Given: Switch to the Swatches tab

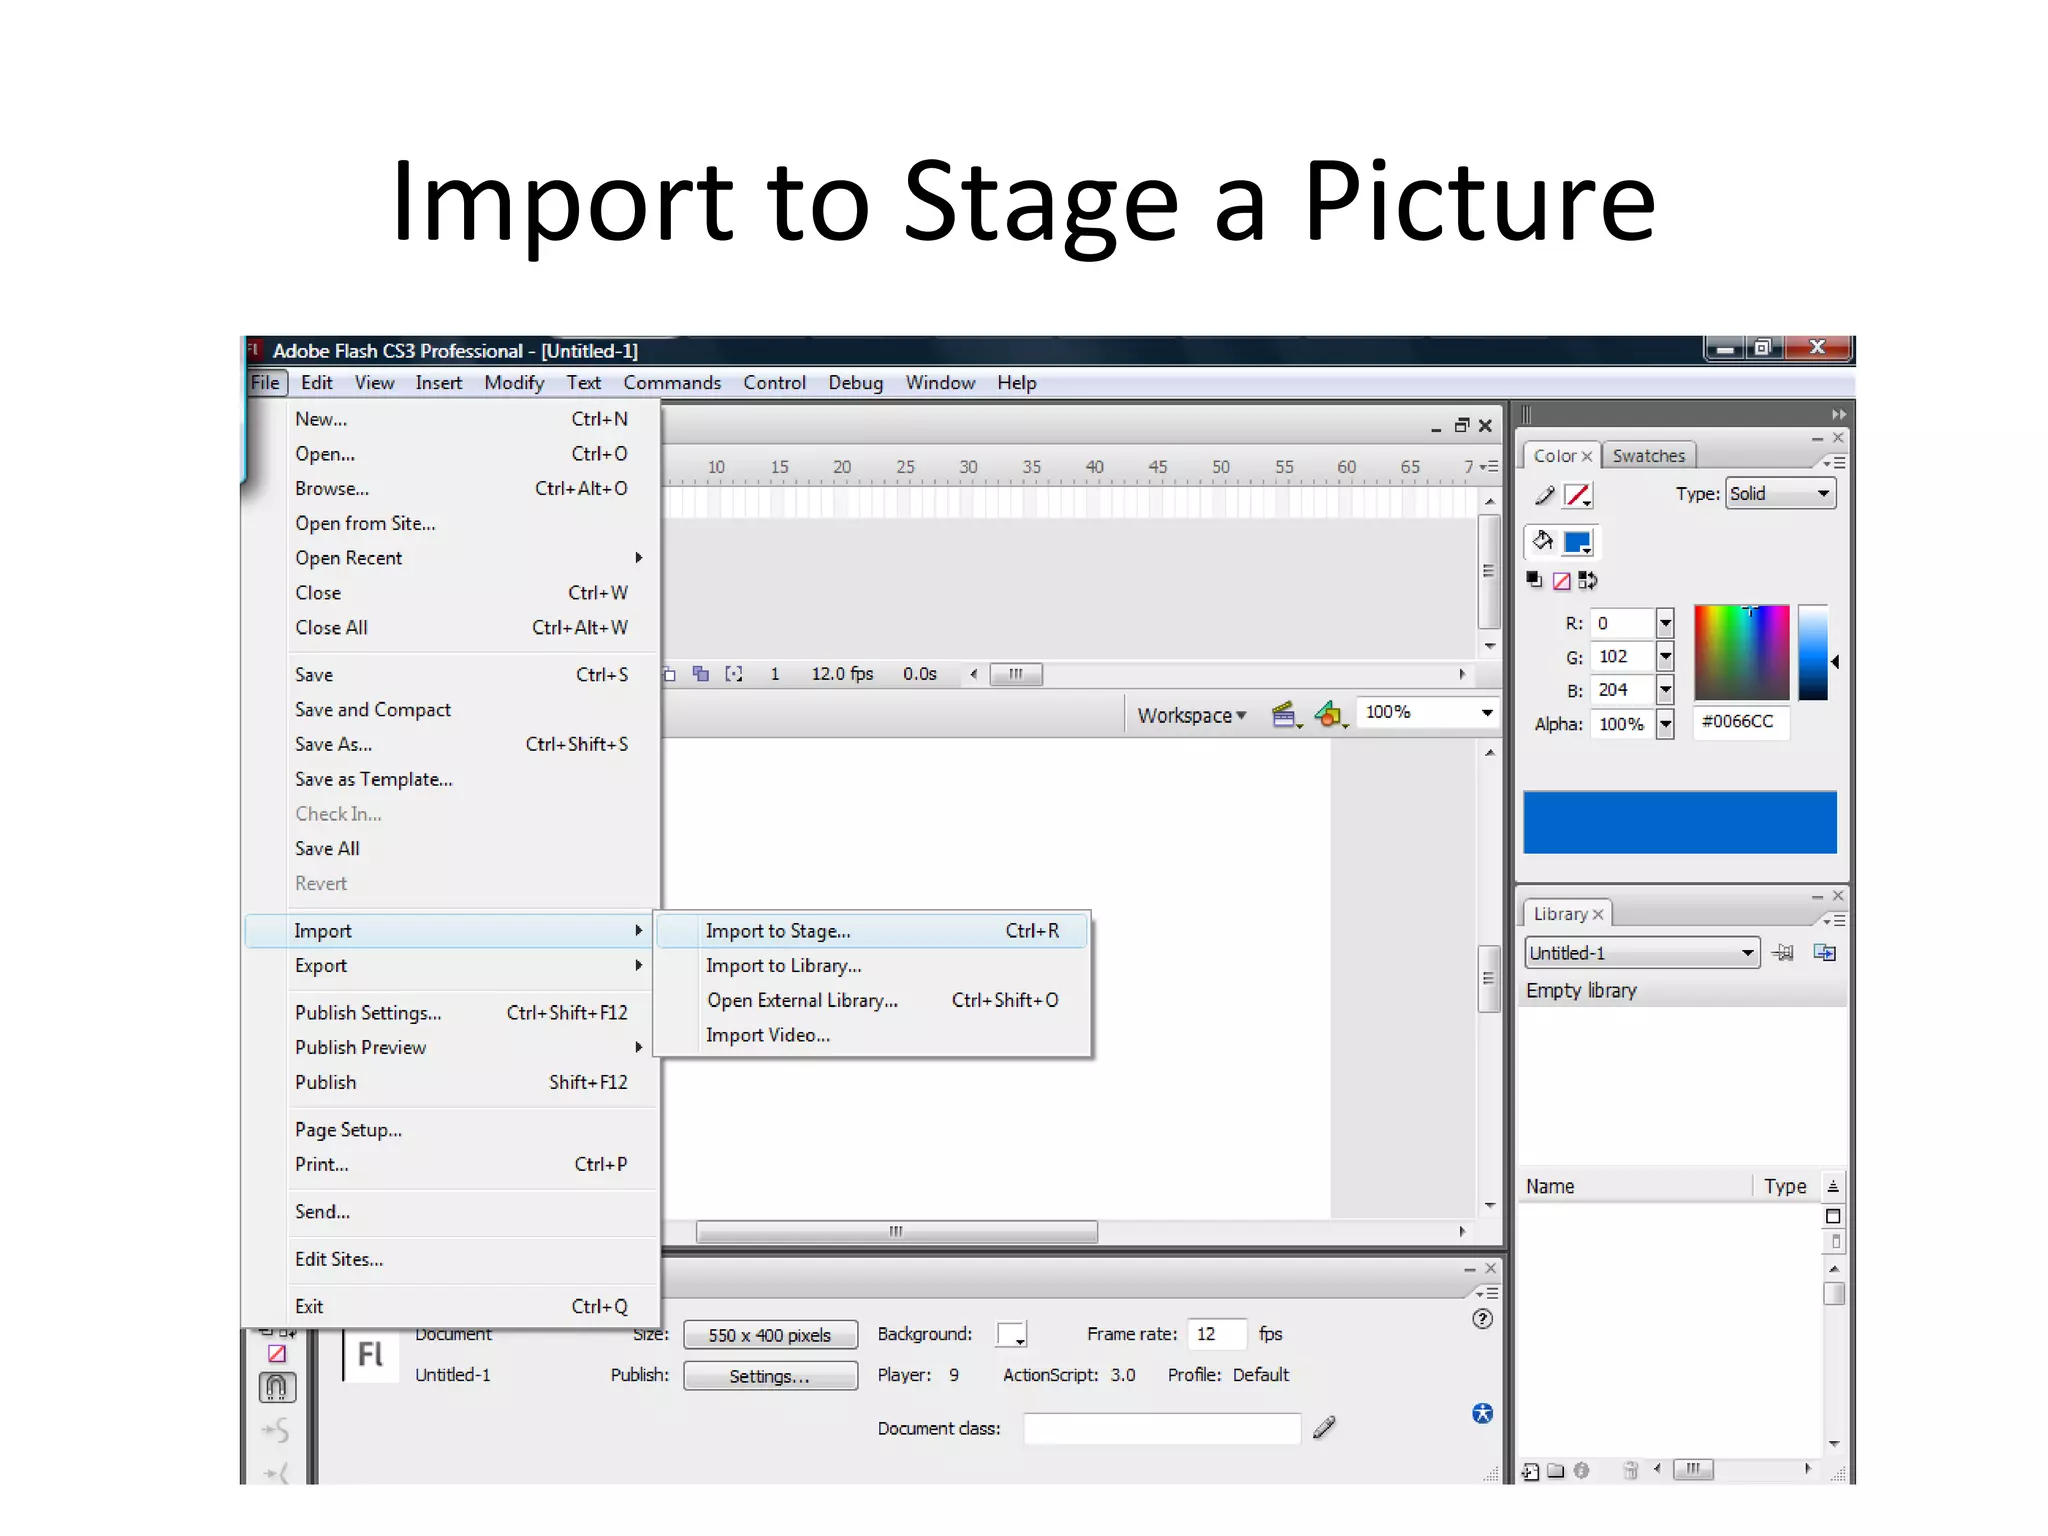Looking at the screenshot, I should tap(1649, 456).
